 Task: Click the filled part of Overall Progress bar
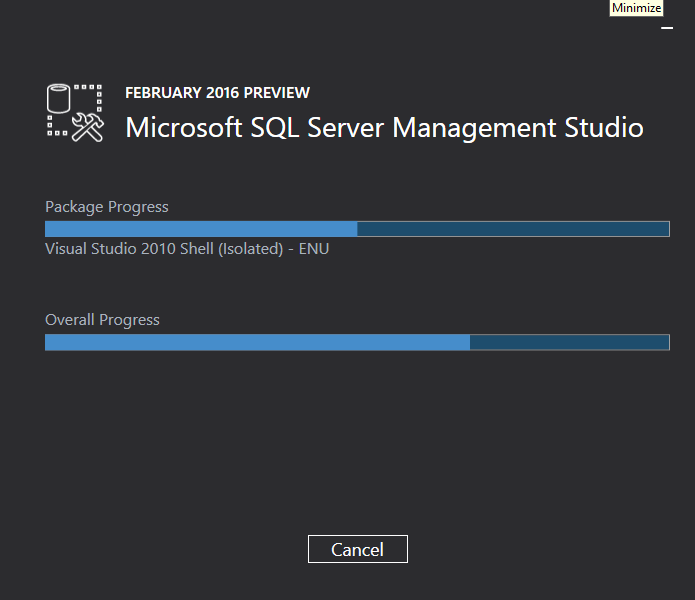[x=257, y=343]
